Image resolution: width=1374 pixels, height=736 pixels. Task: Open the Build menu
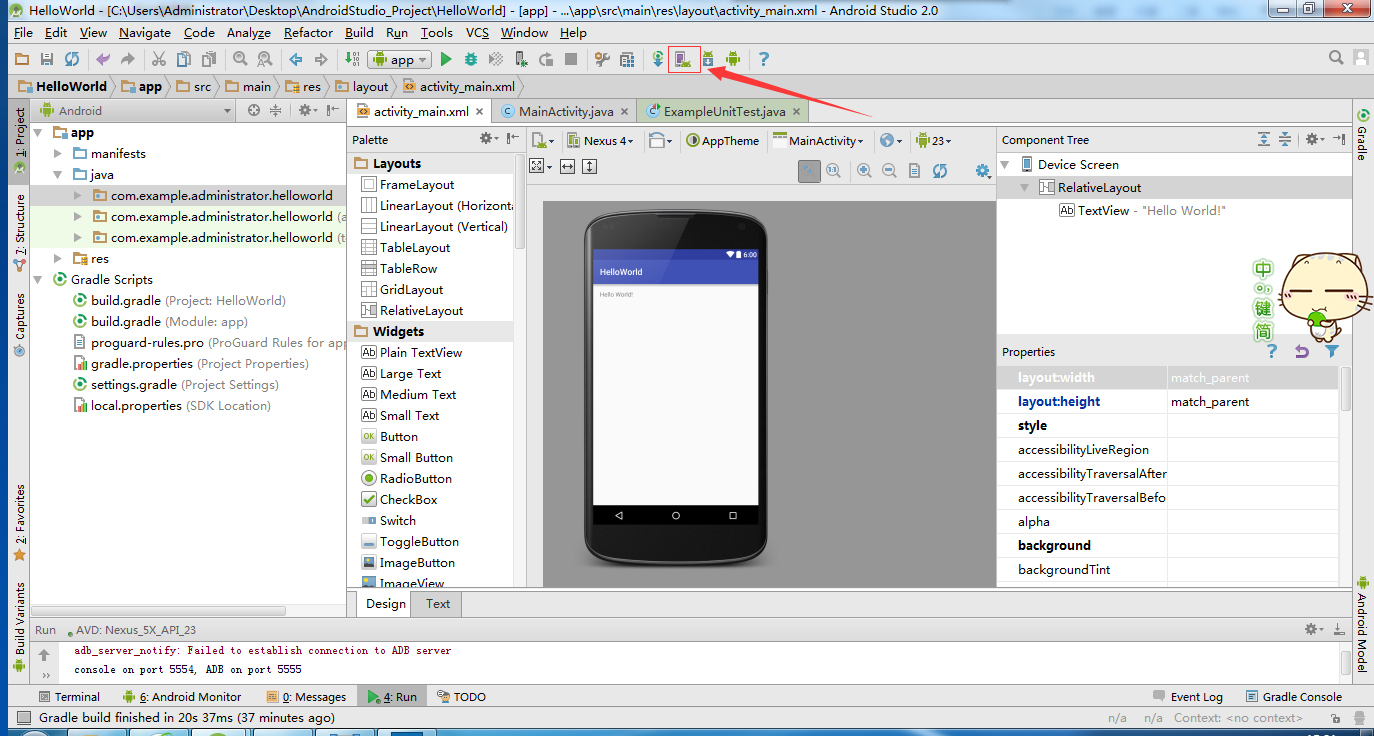coord(359,32)
